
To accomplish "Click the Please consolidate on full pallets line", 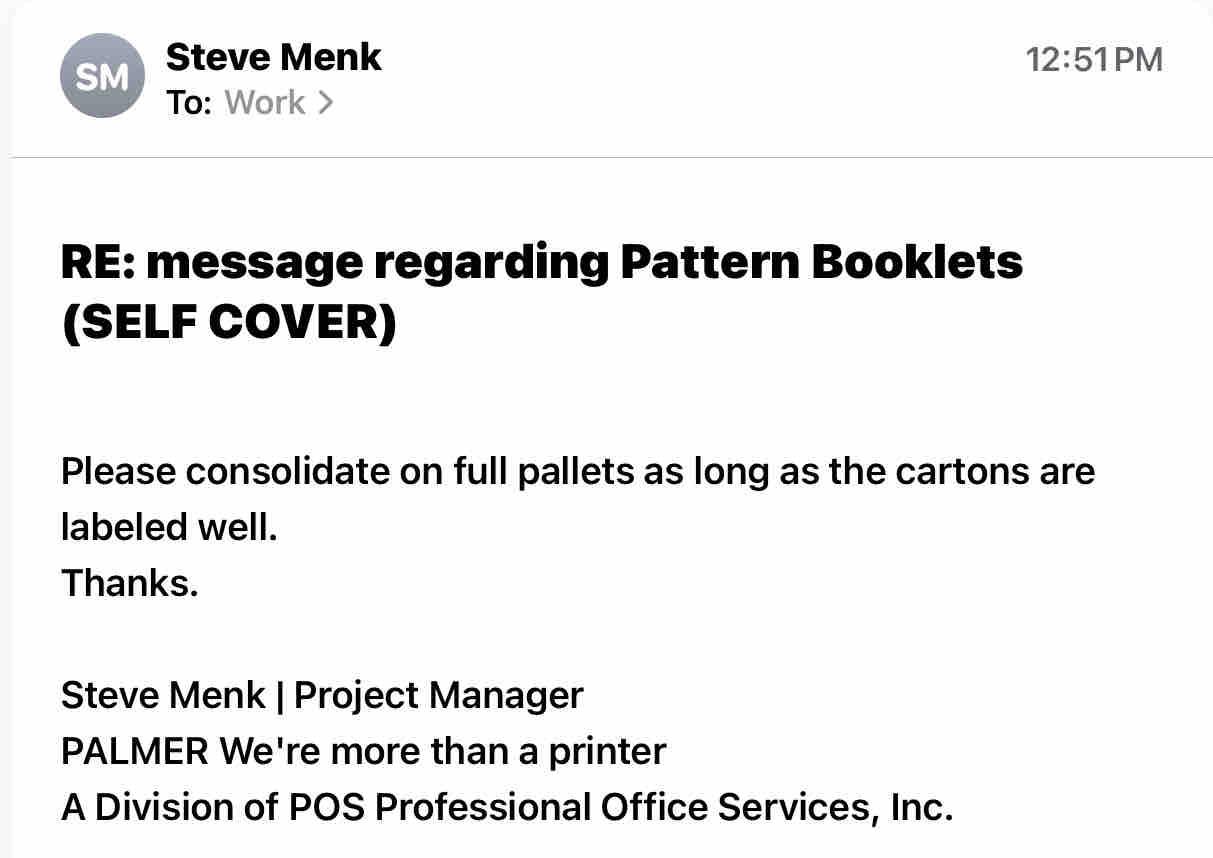I will point(577,471).
